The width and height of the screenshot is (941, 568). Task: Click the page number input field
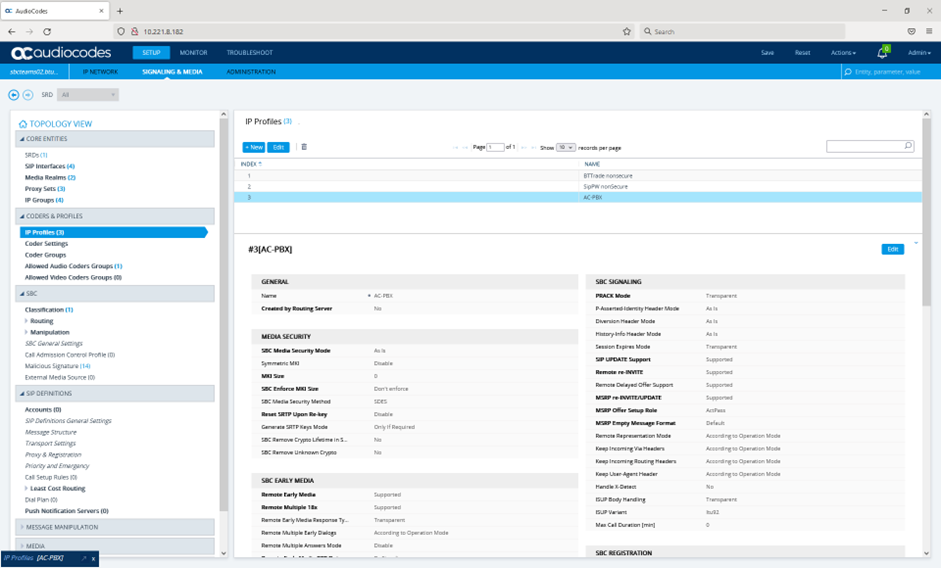(495, 147)
